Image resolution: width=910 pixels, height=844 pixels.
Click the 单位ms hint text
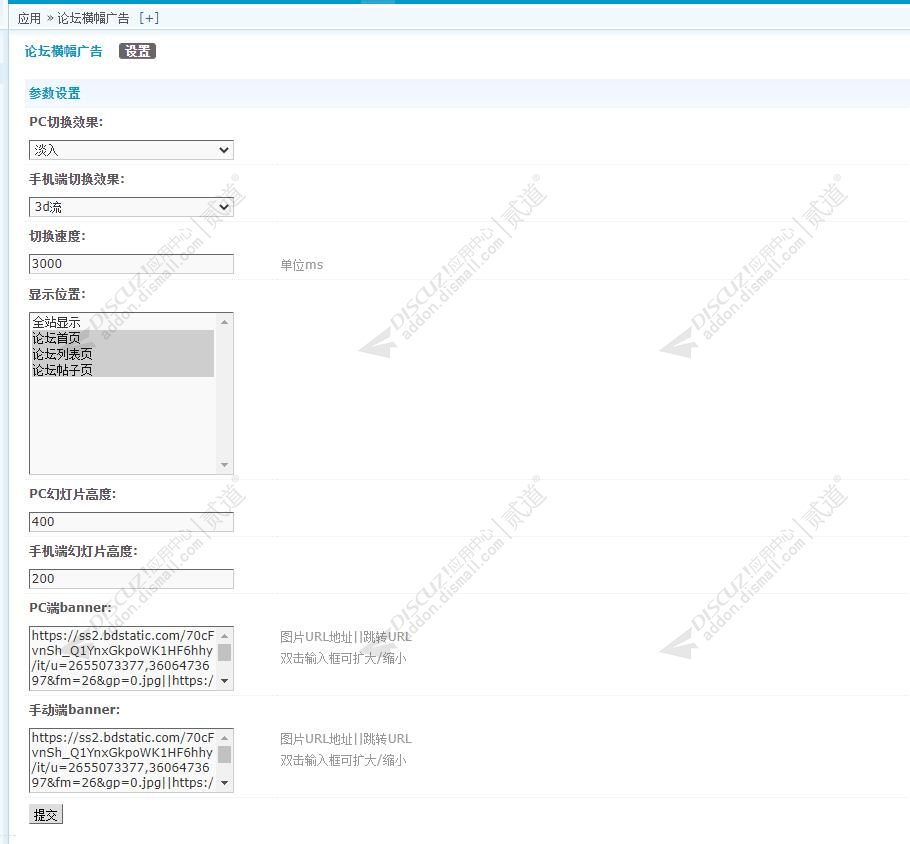[302, 265]
